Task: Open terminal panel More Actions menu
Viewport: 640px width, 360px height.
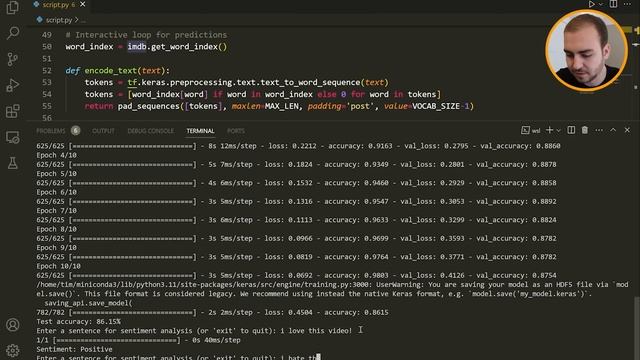Action: point(599,130)
